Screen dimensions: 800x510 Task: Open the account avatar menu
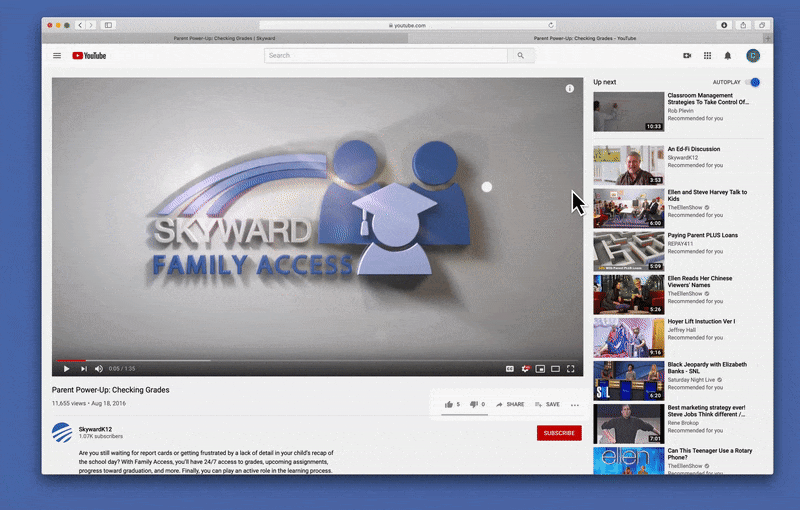click(x=753, y=56)
